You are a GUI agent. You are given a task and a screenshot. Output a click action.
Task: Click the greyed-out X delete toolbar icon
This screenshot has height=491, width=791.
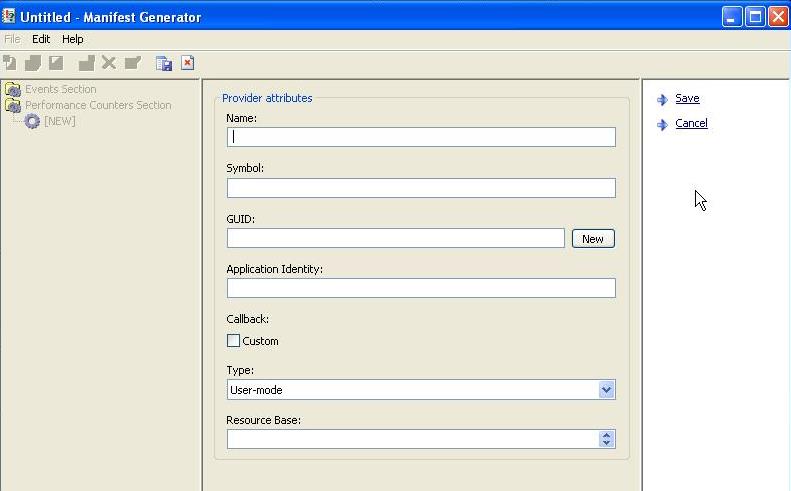108,63
